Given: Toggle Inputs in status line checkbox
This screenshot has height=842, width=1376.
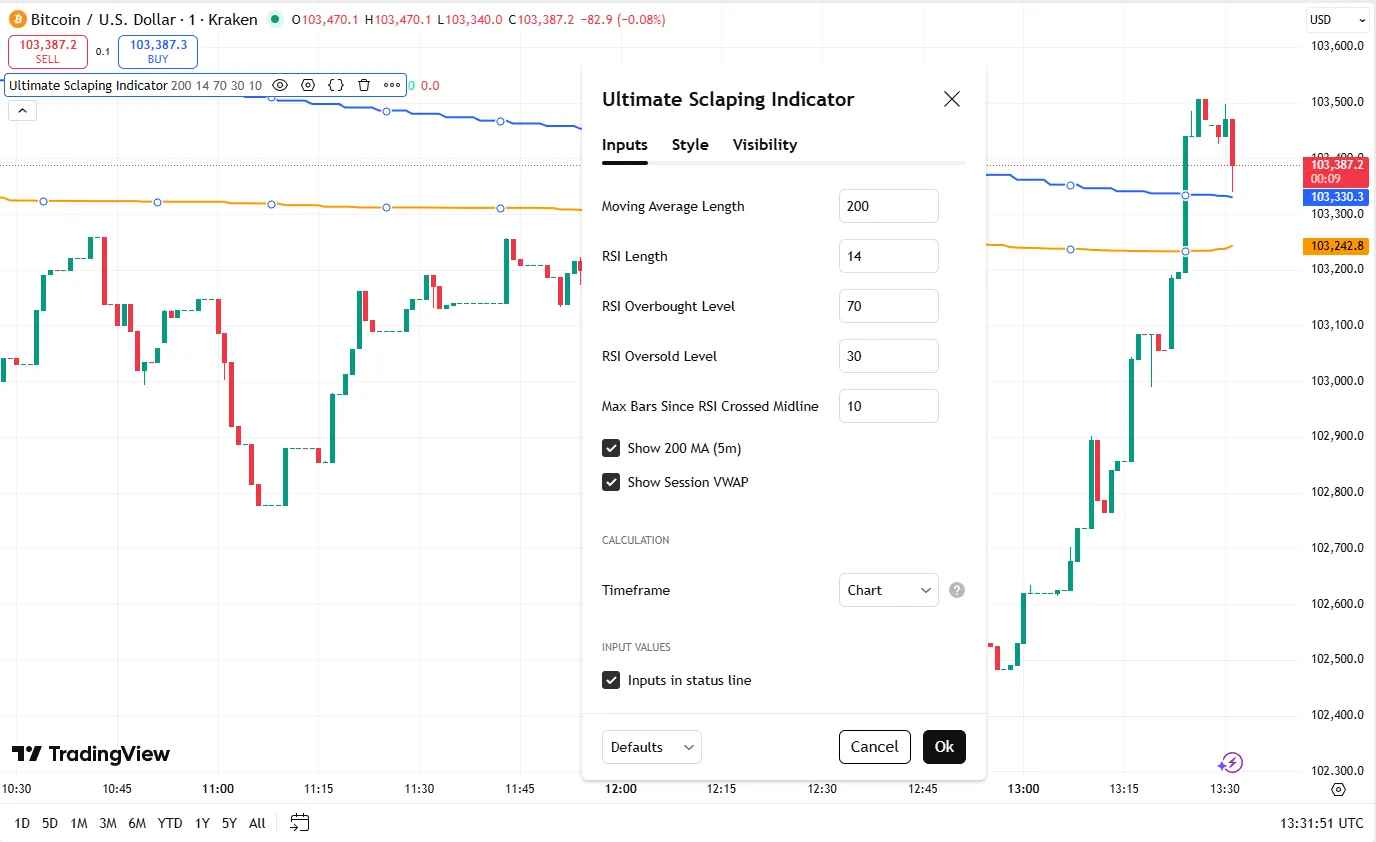Looking at the screenshot, I should (611, 680).
